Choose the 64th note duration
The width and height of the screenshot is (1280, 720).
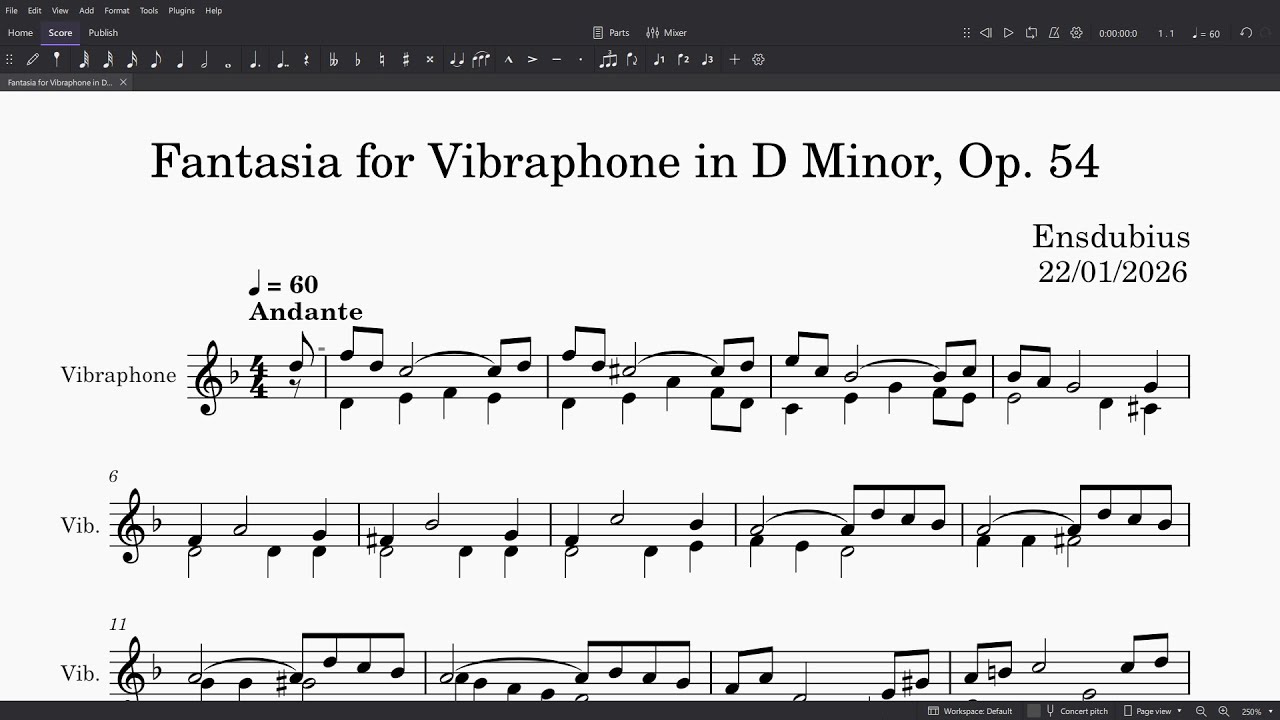click(84, 60)
